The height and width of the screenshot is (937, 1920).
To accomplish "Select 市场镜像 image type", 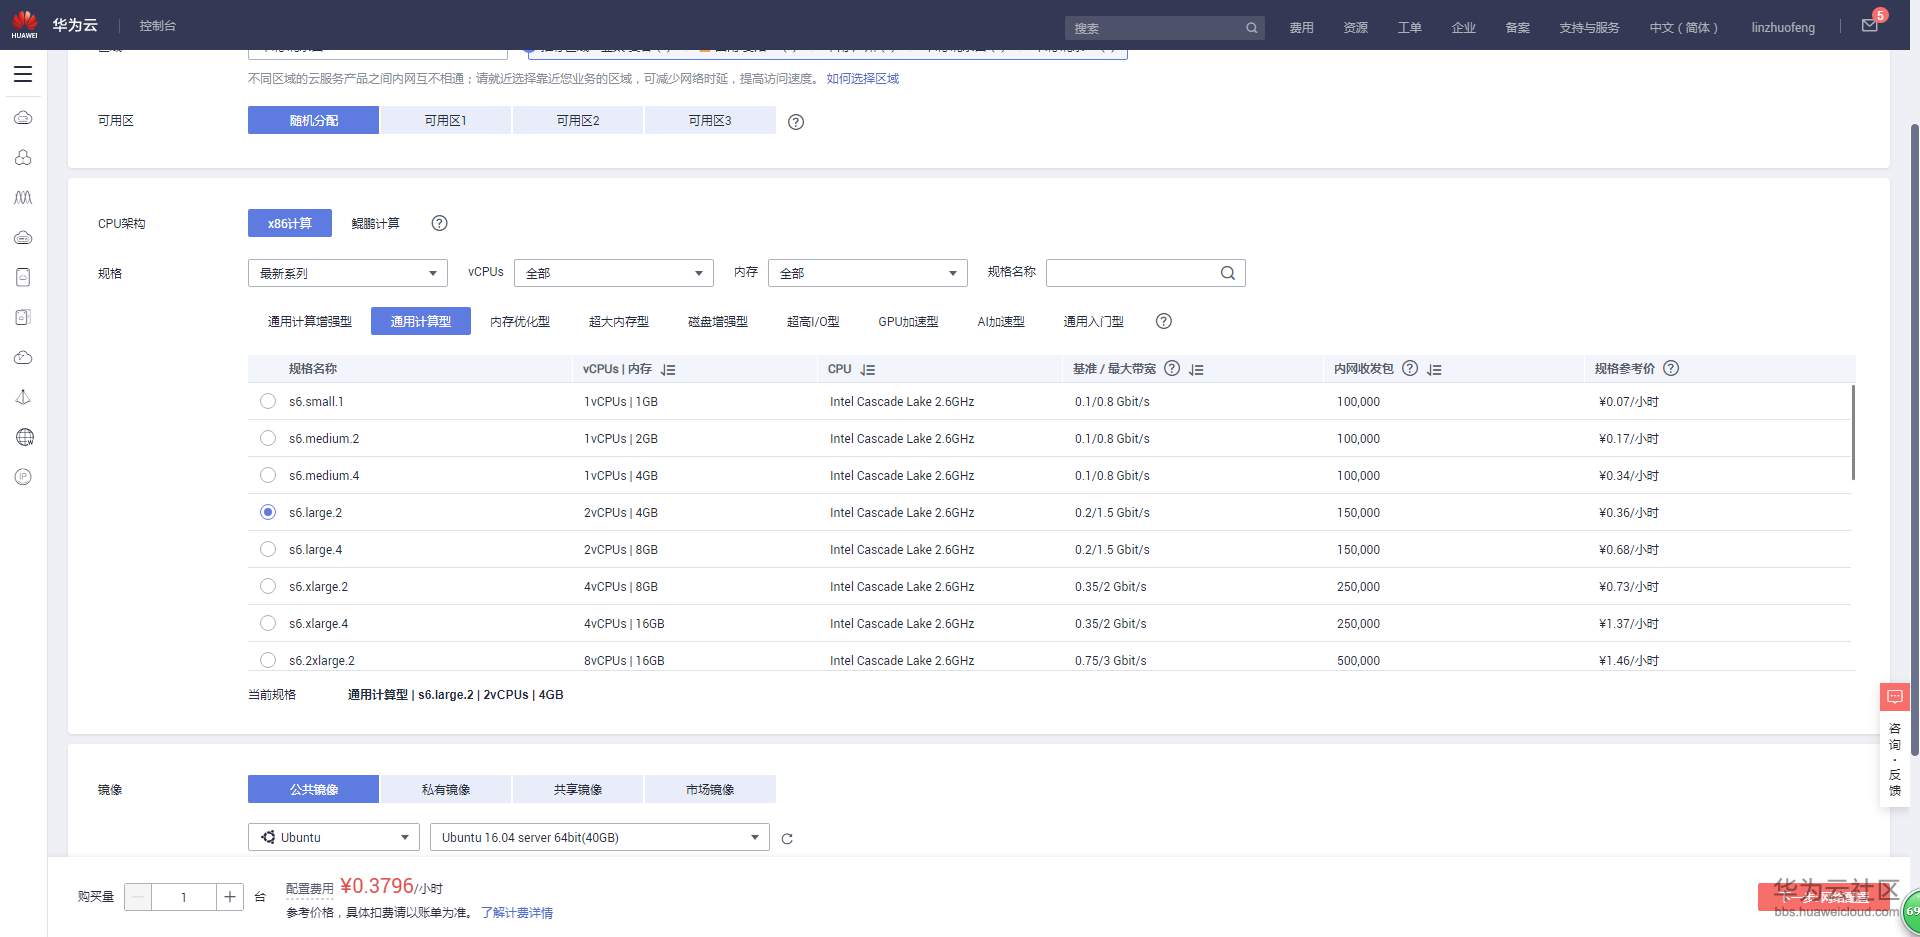I will click(710, 789).
